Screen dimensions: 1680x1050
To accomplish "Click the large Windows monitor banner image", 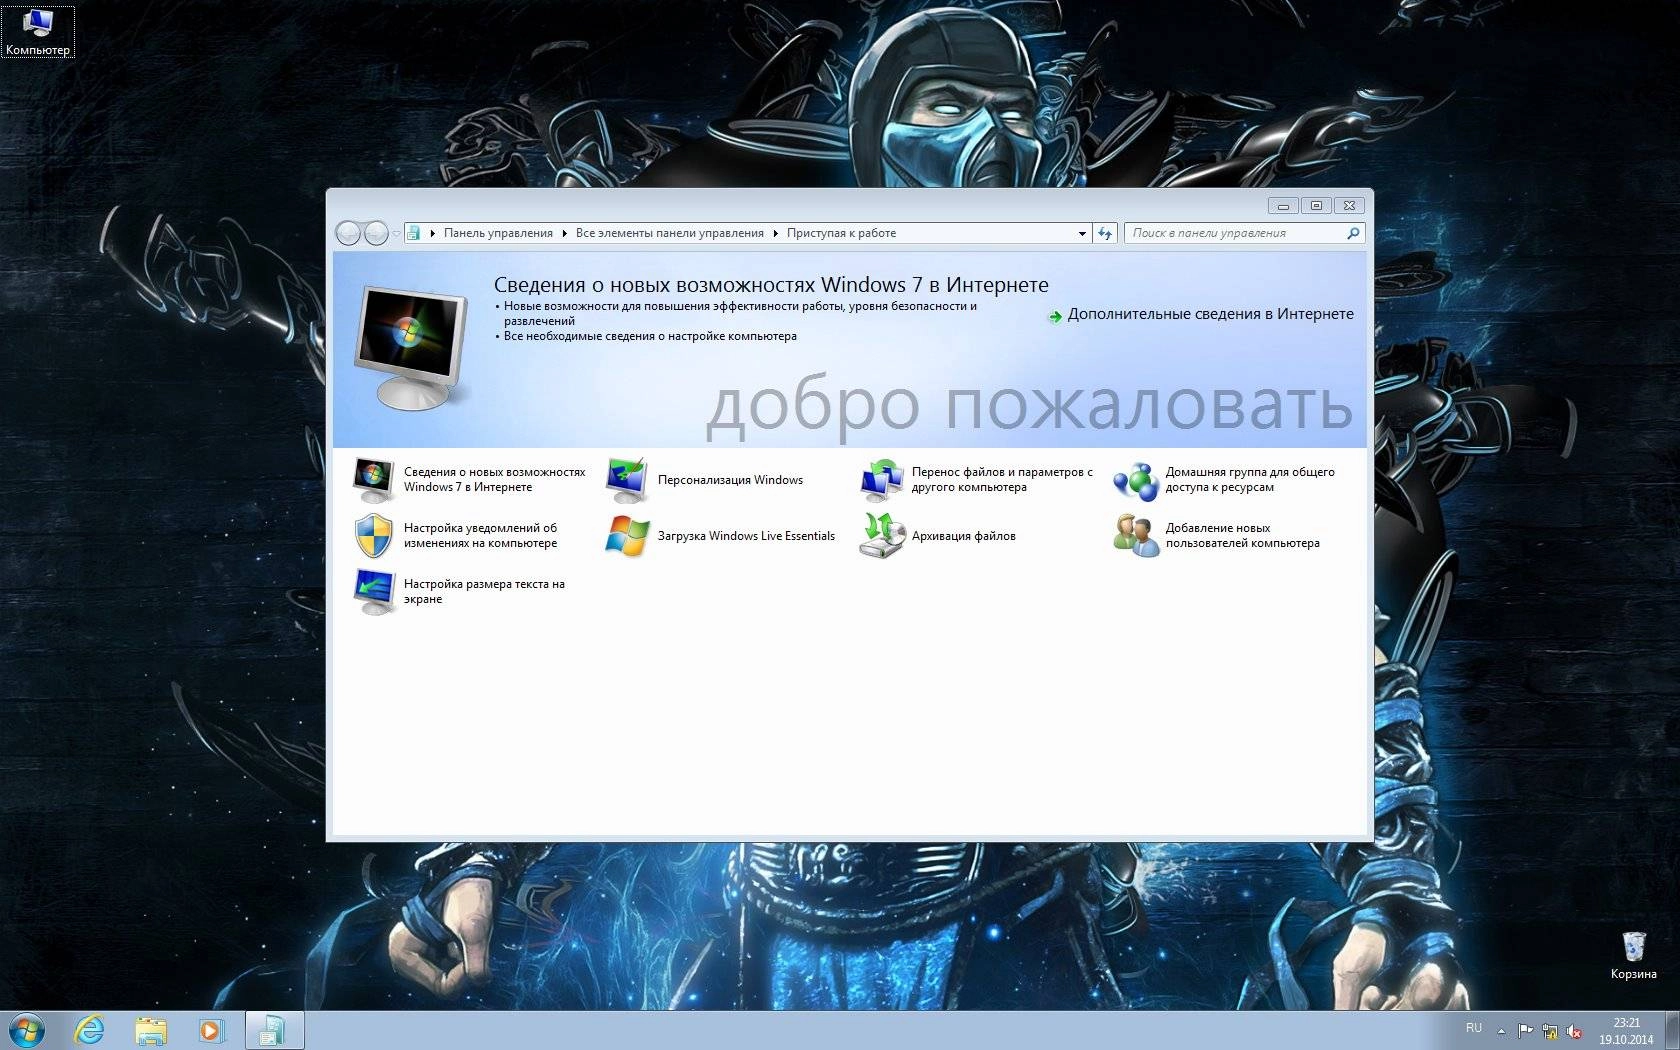I will (411, 346).
